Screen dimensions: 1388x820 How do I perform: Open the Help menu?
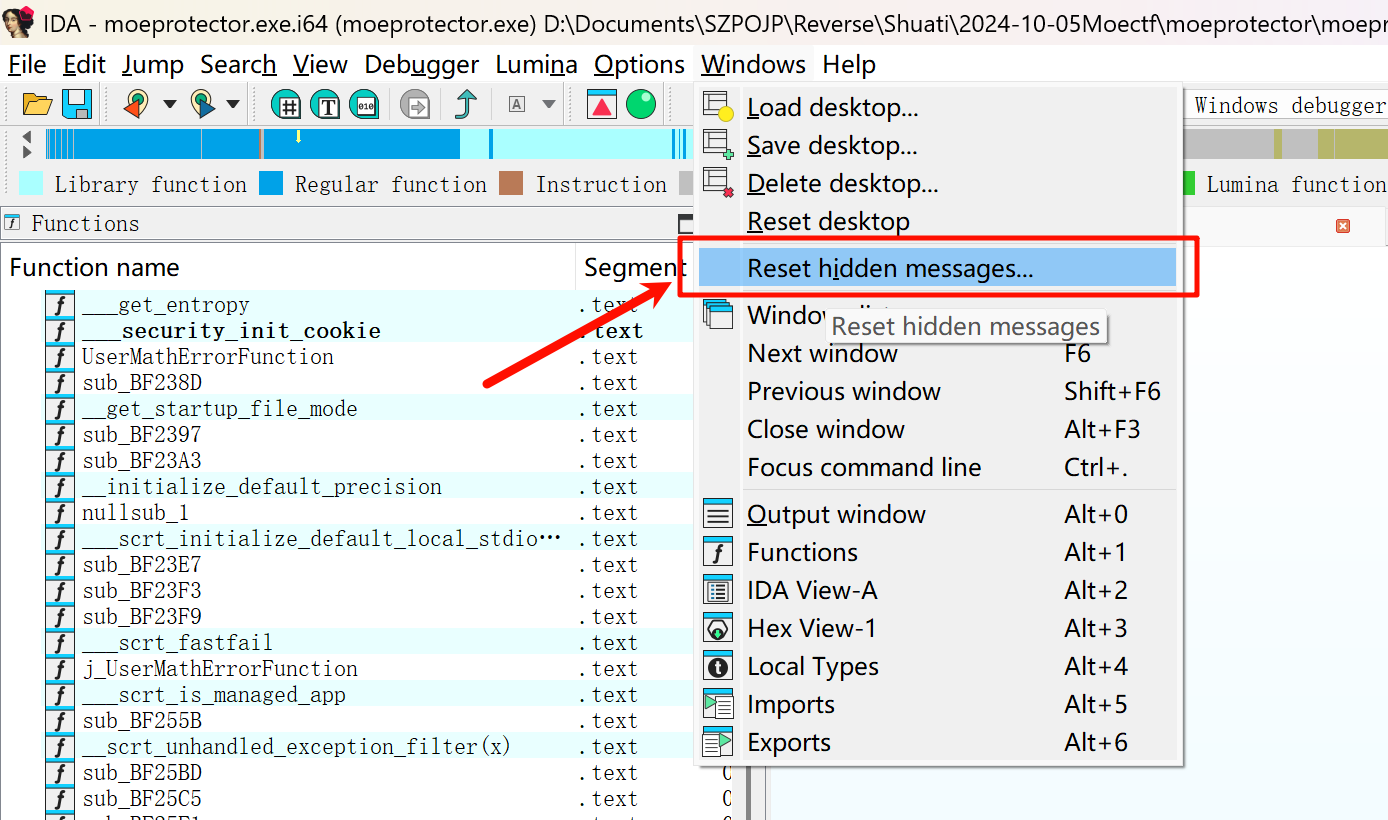[849, 65]
